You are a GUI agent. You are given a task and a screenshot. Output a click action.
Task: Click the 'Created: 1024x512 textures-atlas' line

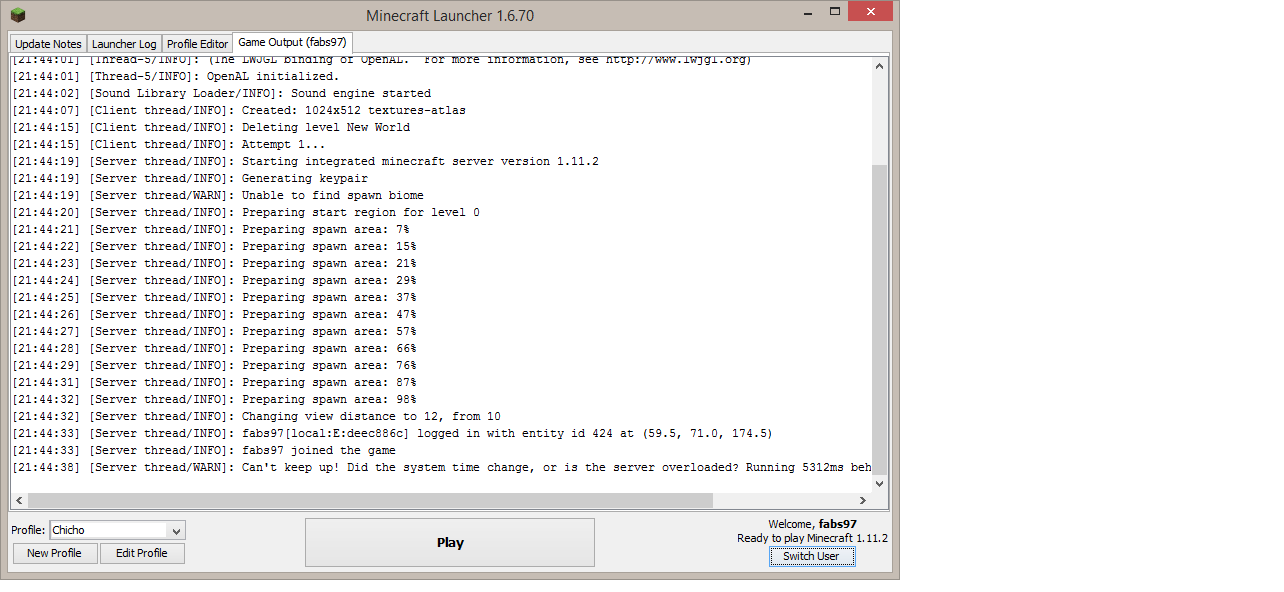(x=239, y=110)
